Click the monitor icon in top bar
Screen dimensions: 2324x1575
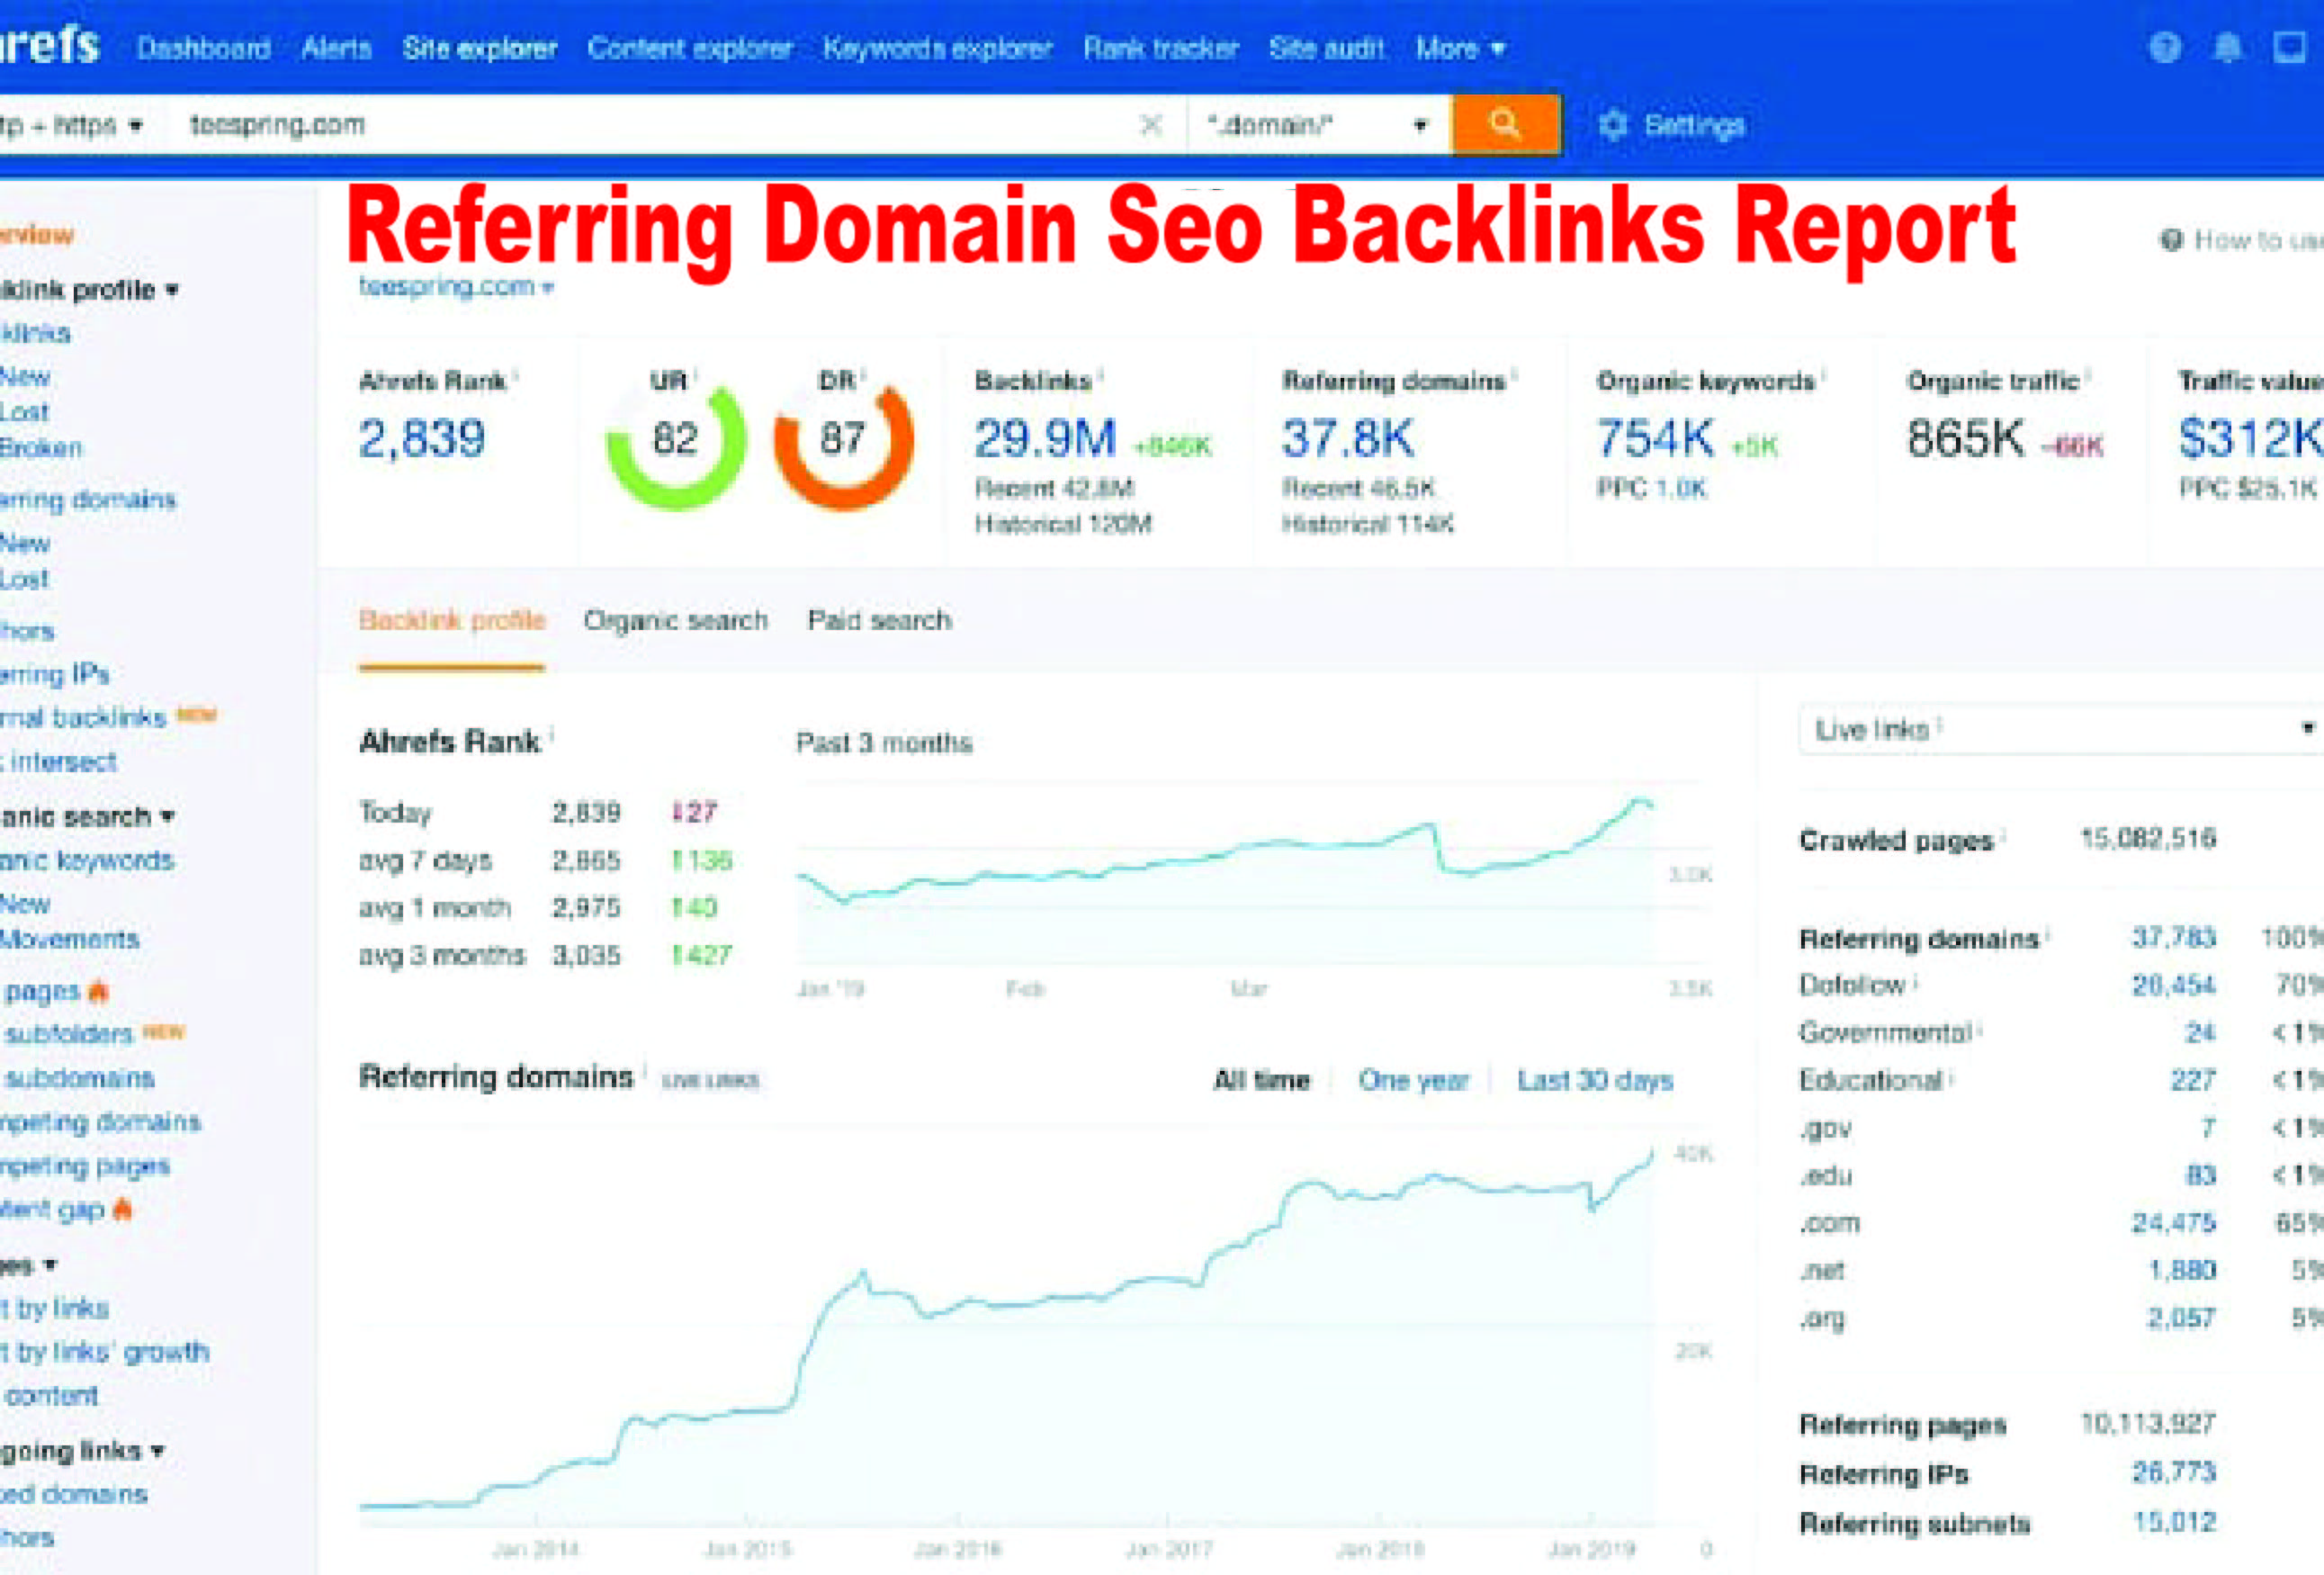tap(2289, 47)
